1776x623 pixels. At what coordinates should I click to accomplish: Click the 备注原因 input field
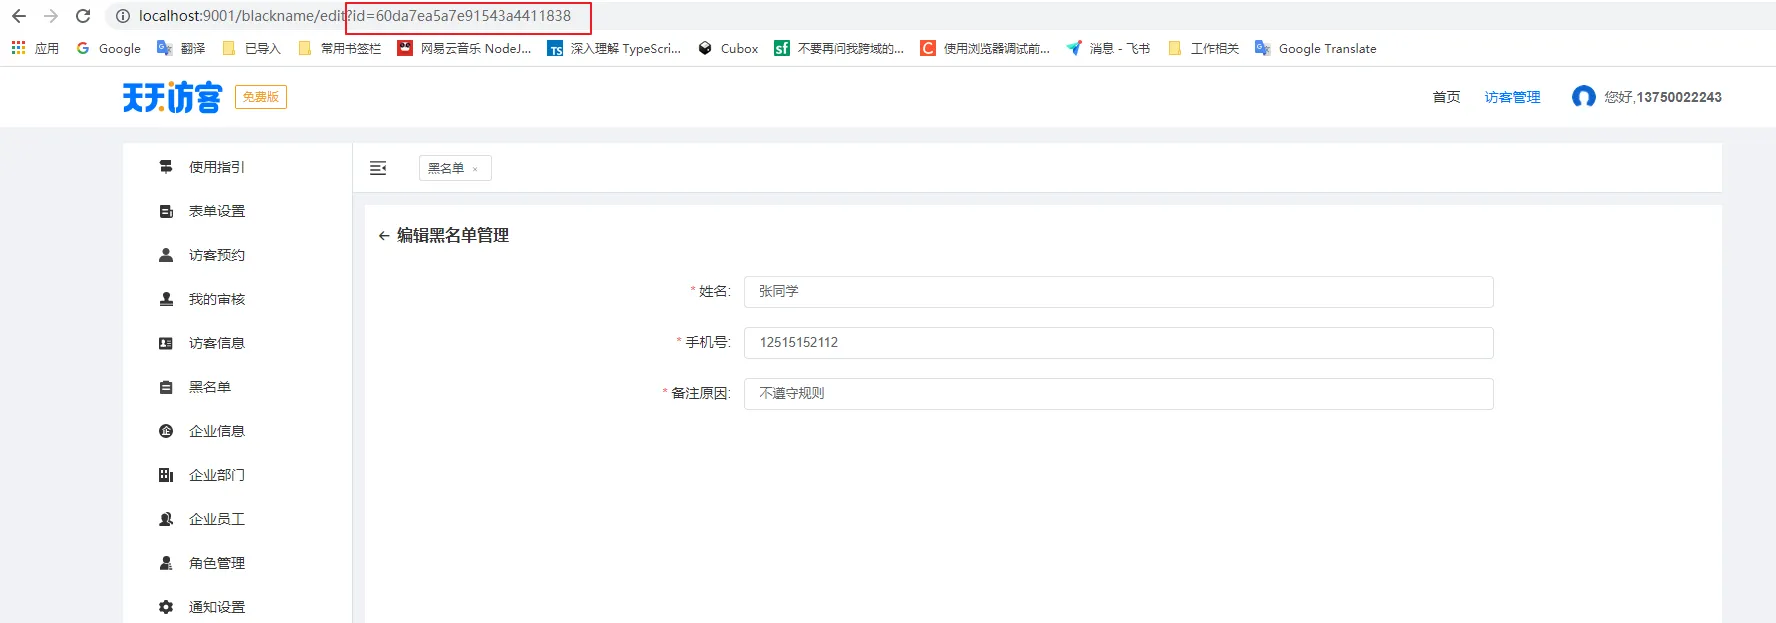pyautogui.click(x=1119, y=394)
